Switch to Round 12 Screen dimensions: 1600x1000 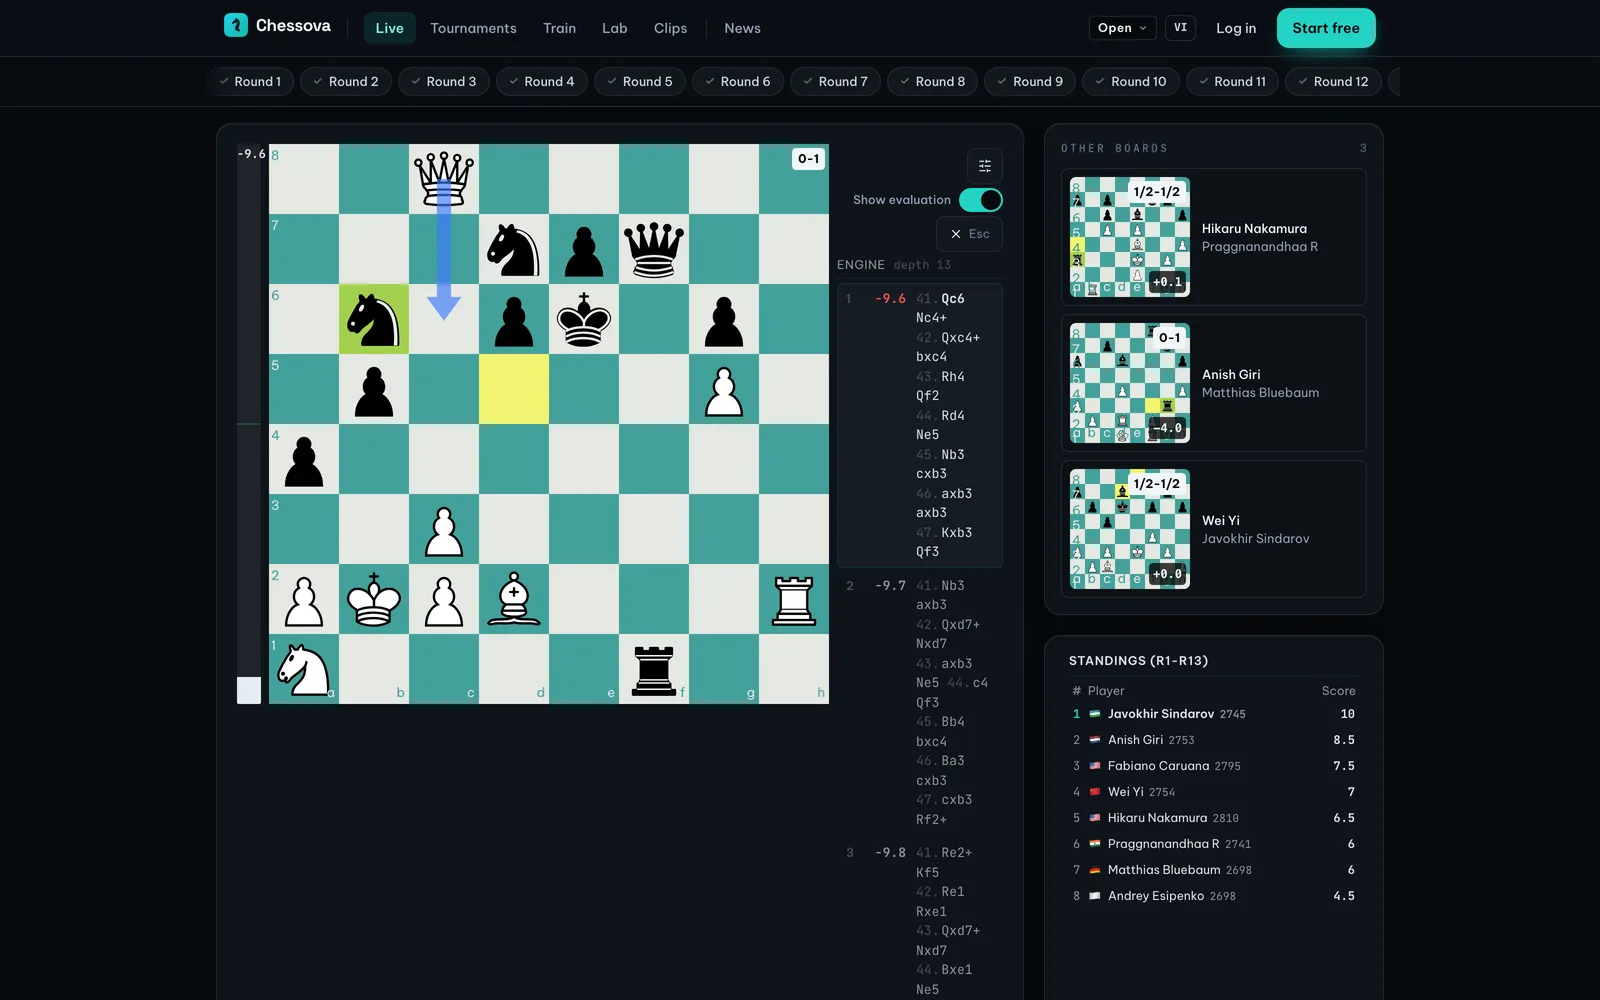pos(1333,81)
